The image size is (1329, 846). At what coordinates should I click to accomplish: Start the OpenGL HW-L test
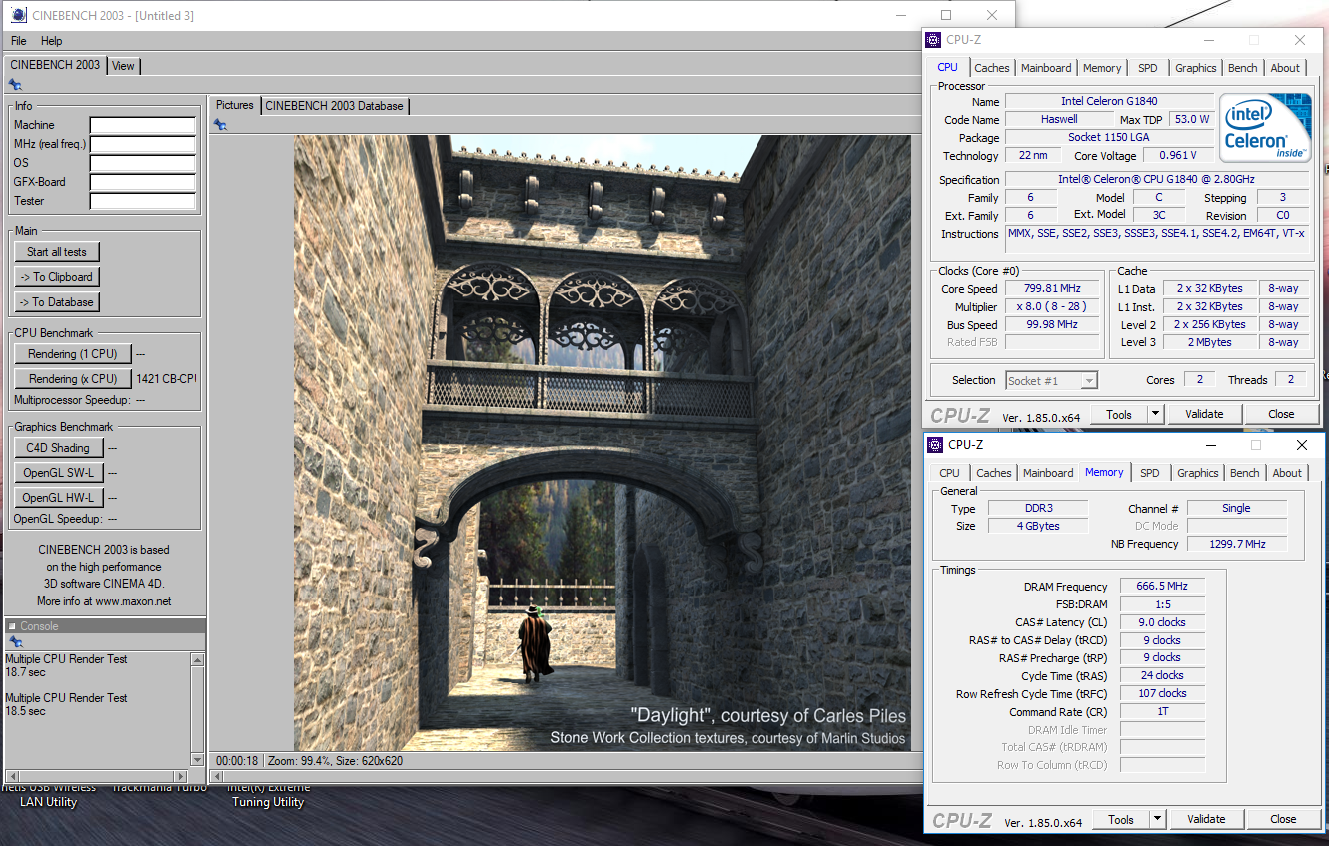[x=58, y=498]
